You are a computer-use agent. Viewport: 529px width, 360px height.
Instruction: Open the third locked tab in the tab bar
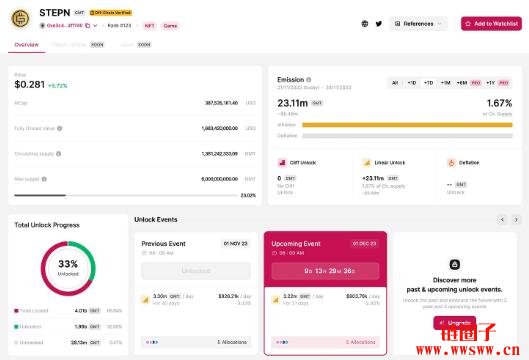click(136, 45)
